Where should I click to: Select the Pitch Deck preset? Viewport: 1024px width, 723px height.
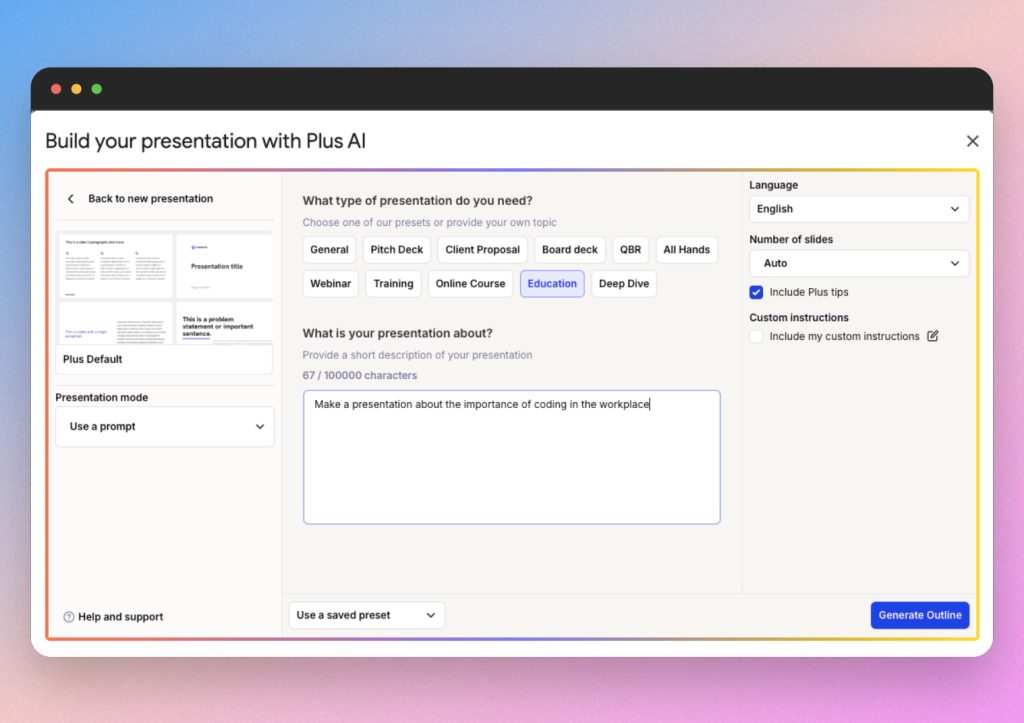397,250
